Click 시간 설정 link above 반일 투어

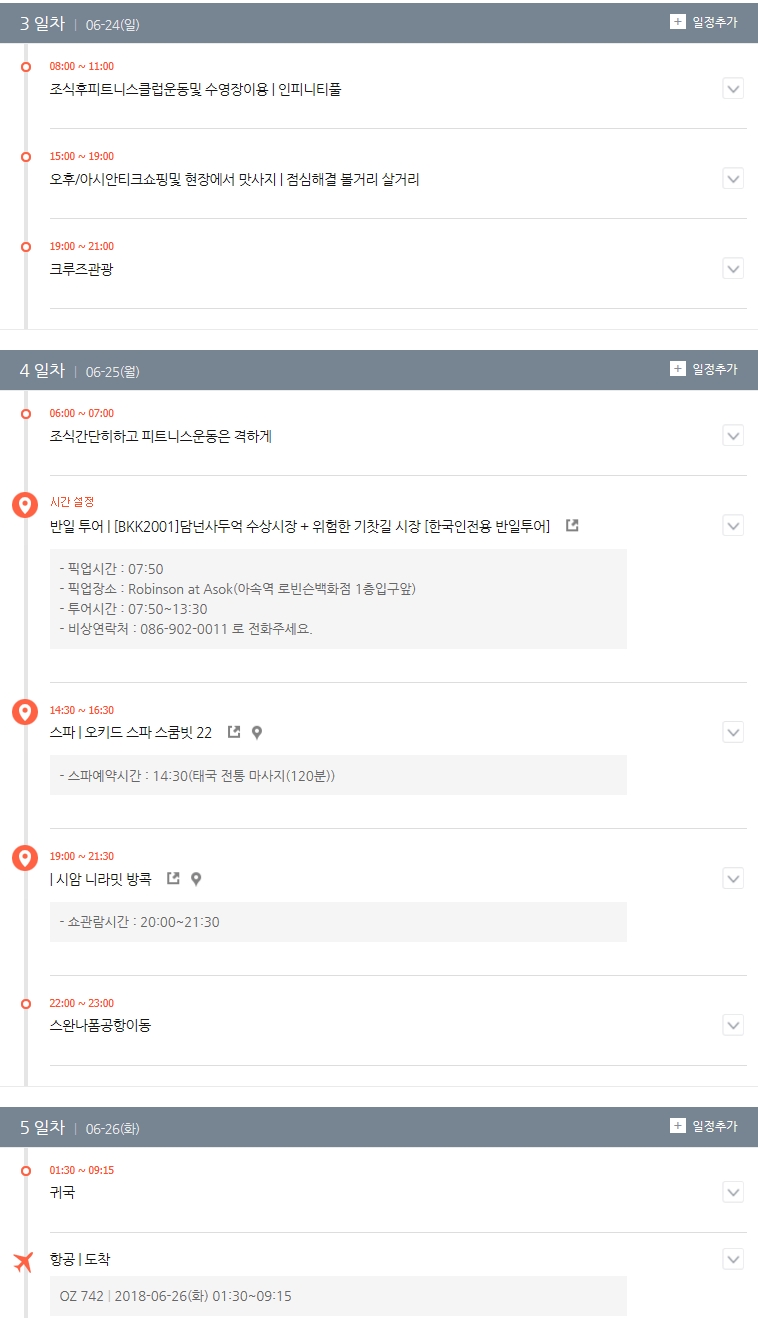(x=72, y=502)
